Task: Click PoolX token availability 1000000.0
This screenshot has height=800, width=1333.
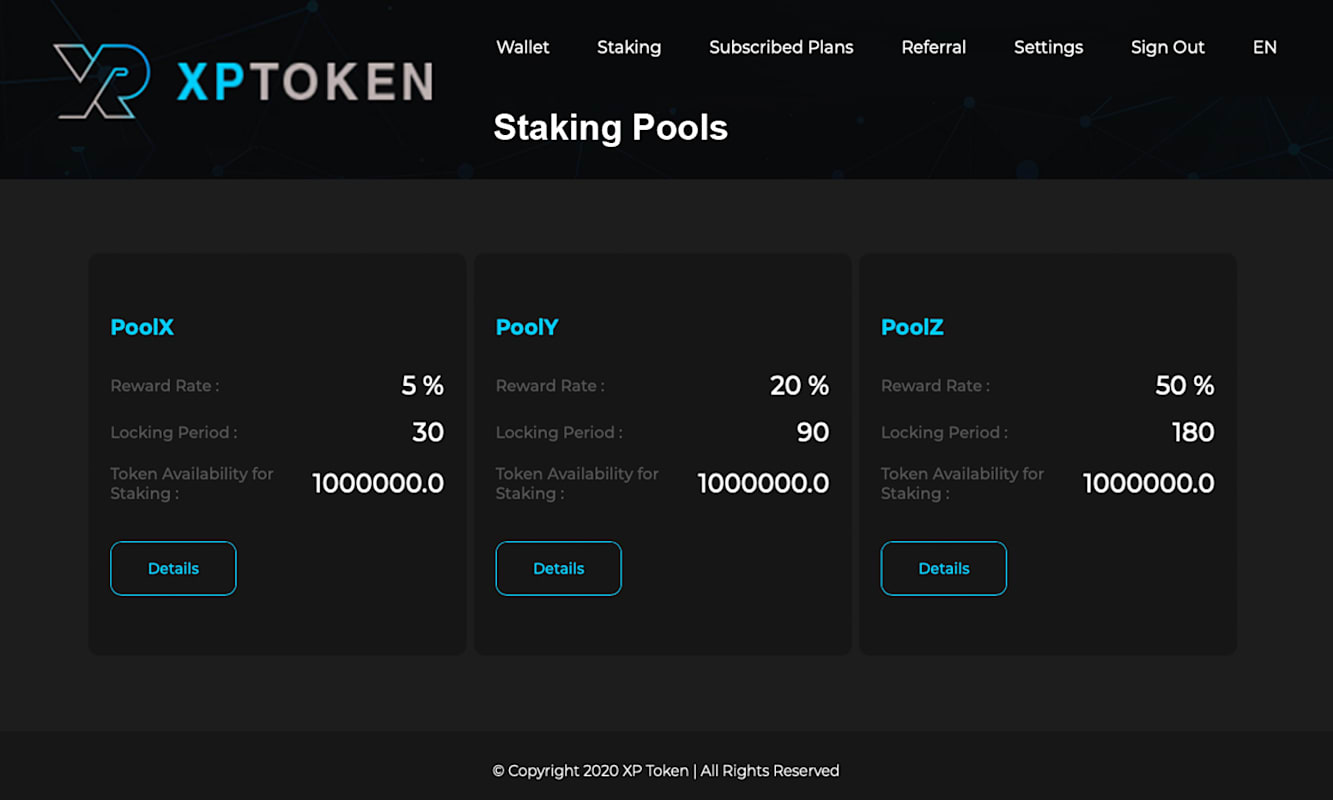Action: (378, 483)
